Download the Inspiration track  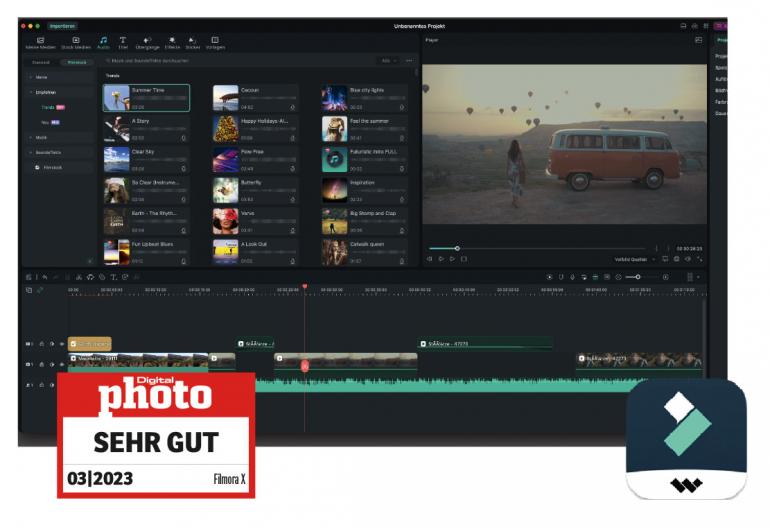pyautogui.click(x=402, y=199)
